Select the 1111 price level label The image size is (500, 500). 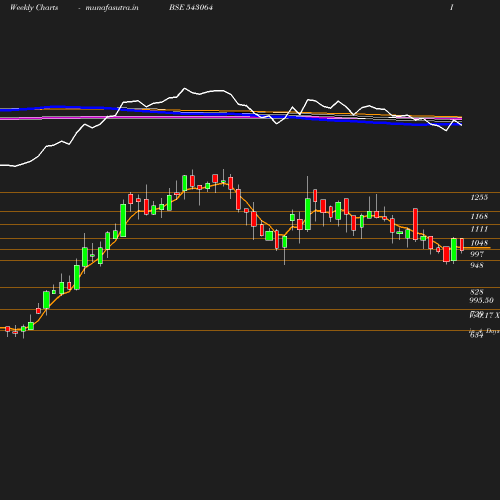tap(479, 229)
